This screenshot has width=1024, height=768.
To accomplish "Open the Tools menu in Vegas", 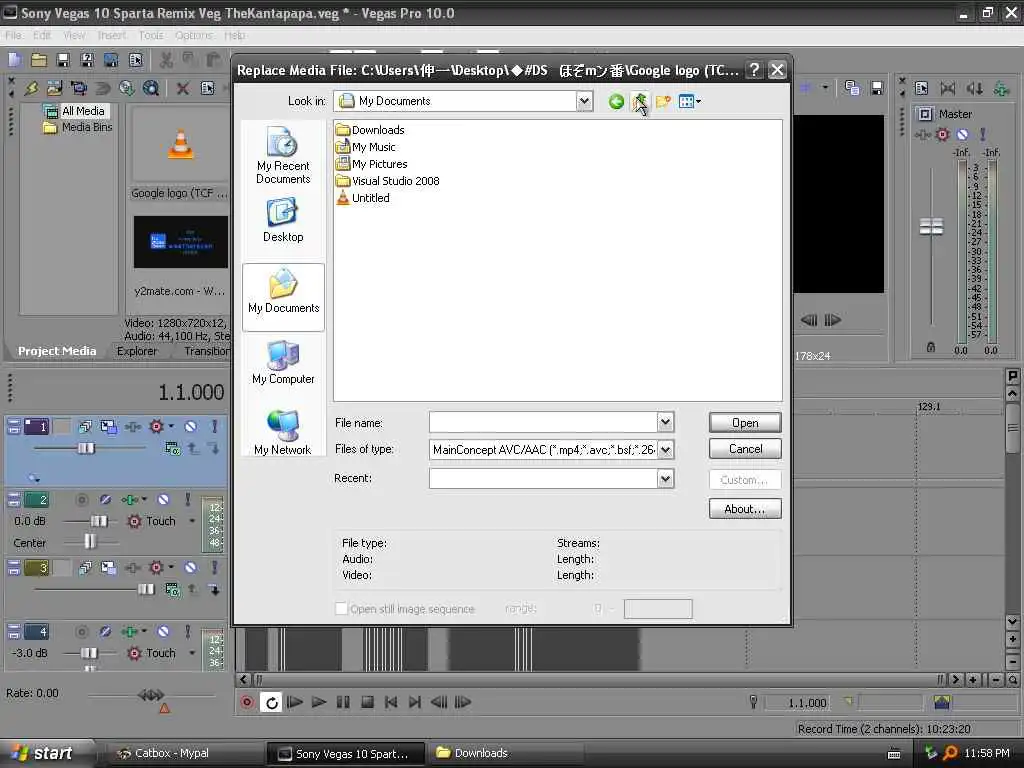I will tap(151, 35).
